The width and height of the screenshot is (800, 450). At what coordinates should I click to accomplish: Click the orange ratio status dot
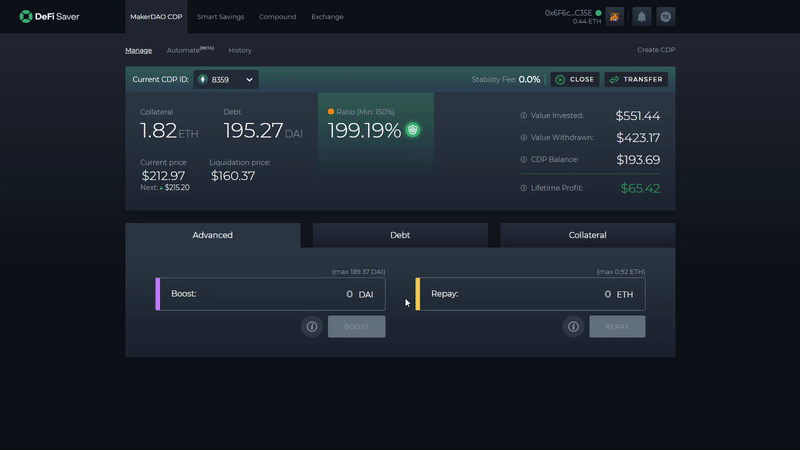[x=331, y=112]
